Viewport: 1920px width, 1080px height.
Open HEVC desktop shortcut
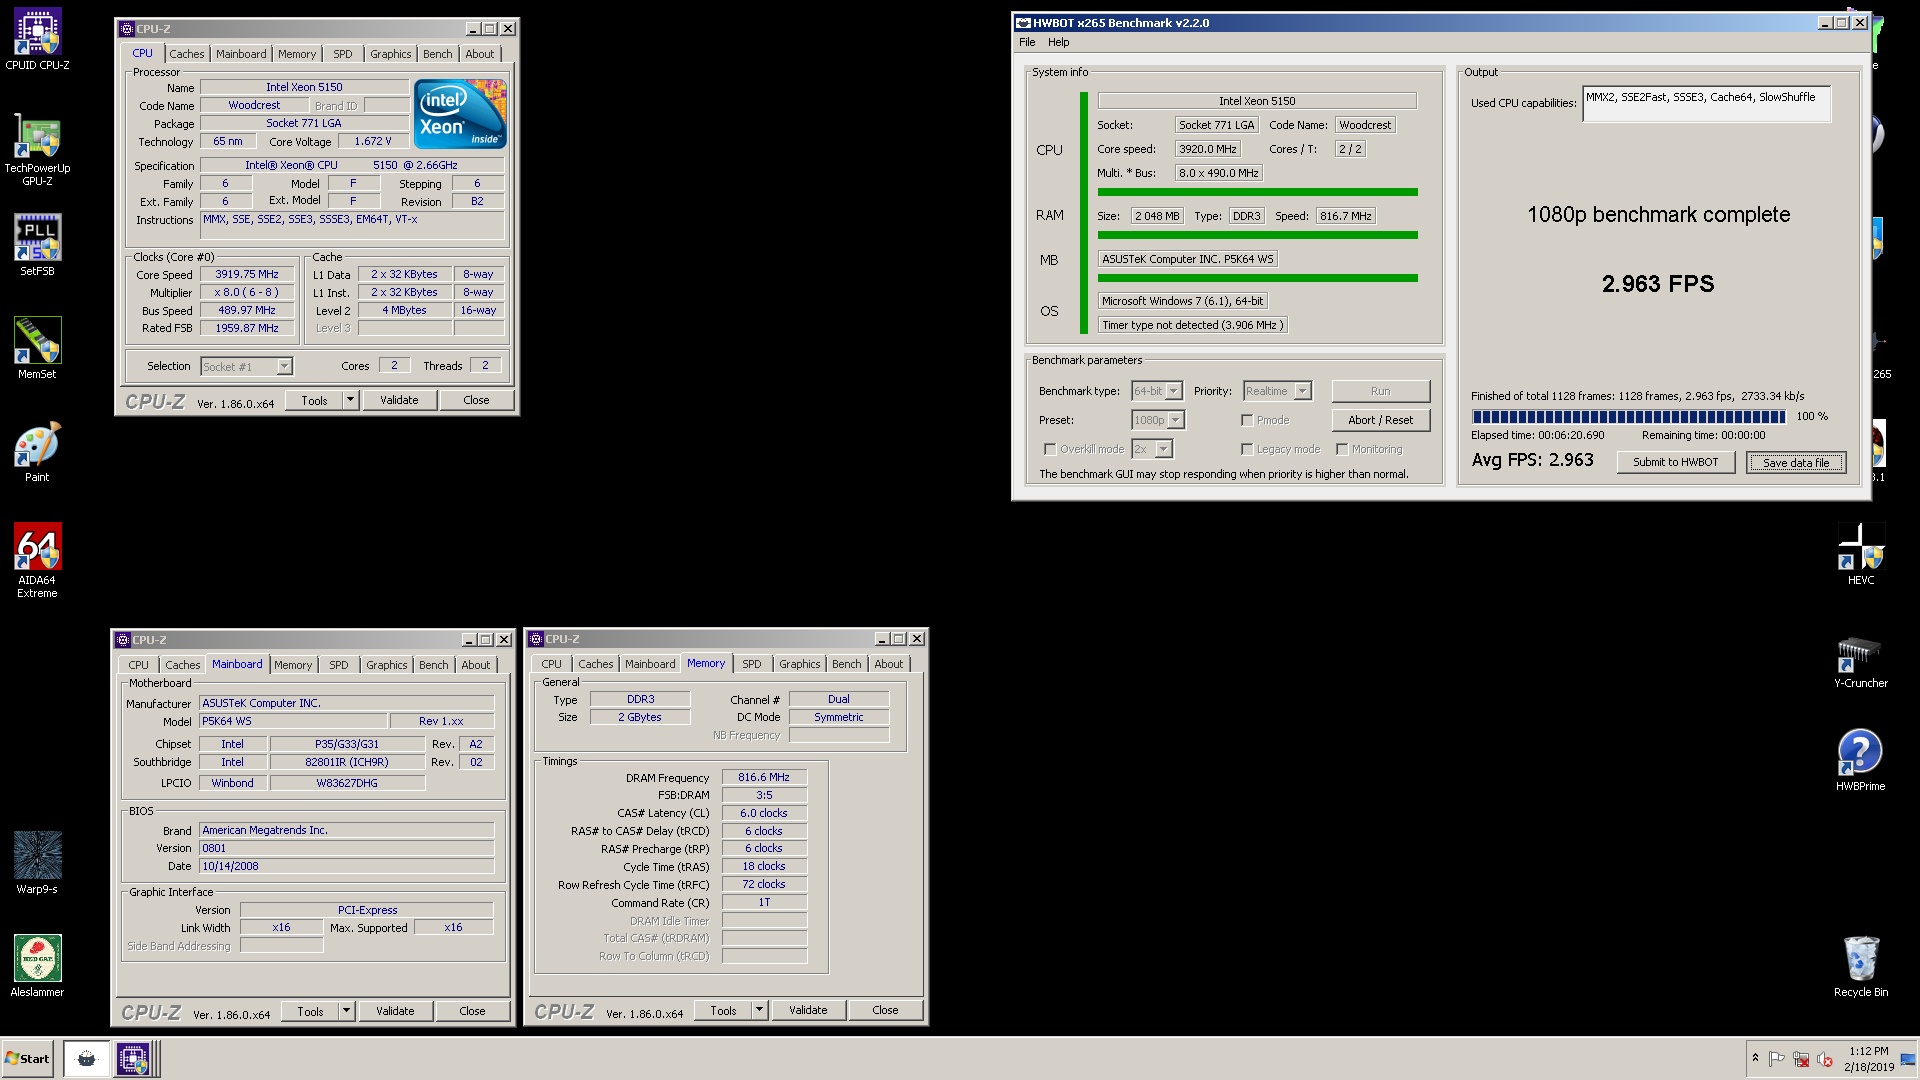(1860, 555)
